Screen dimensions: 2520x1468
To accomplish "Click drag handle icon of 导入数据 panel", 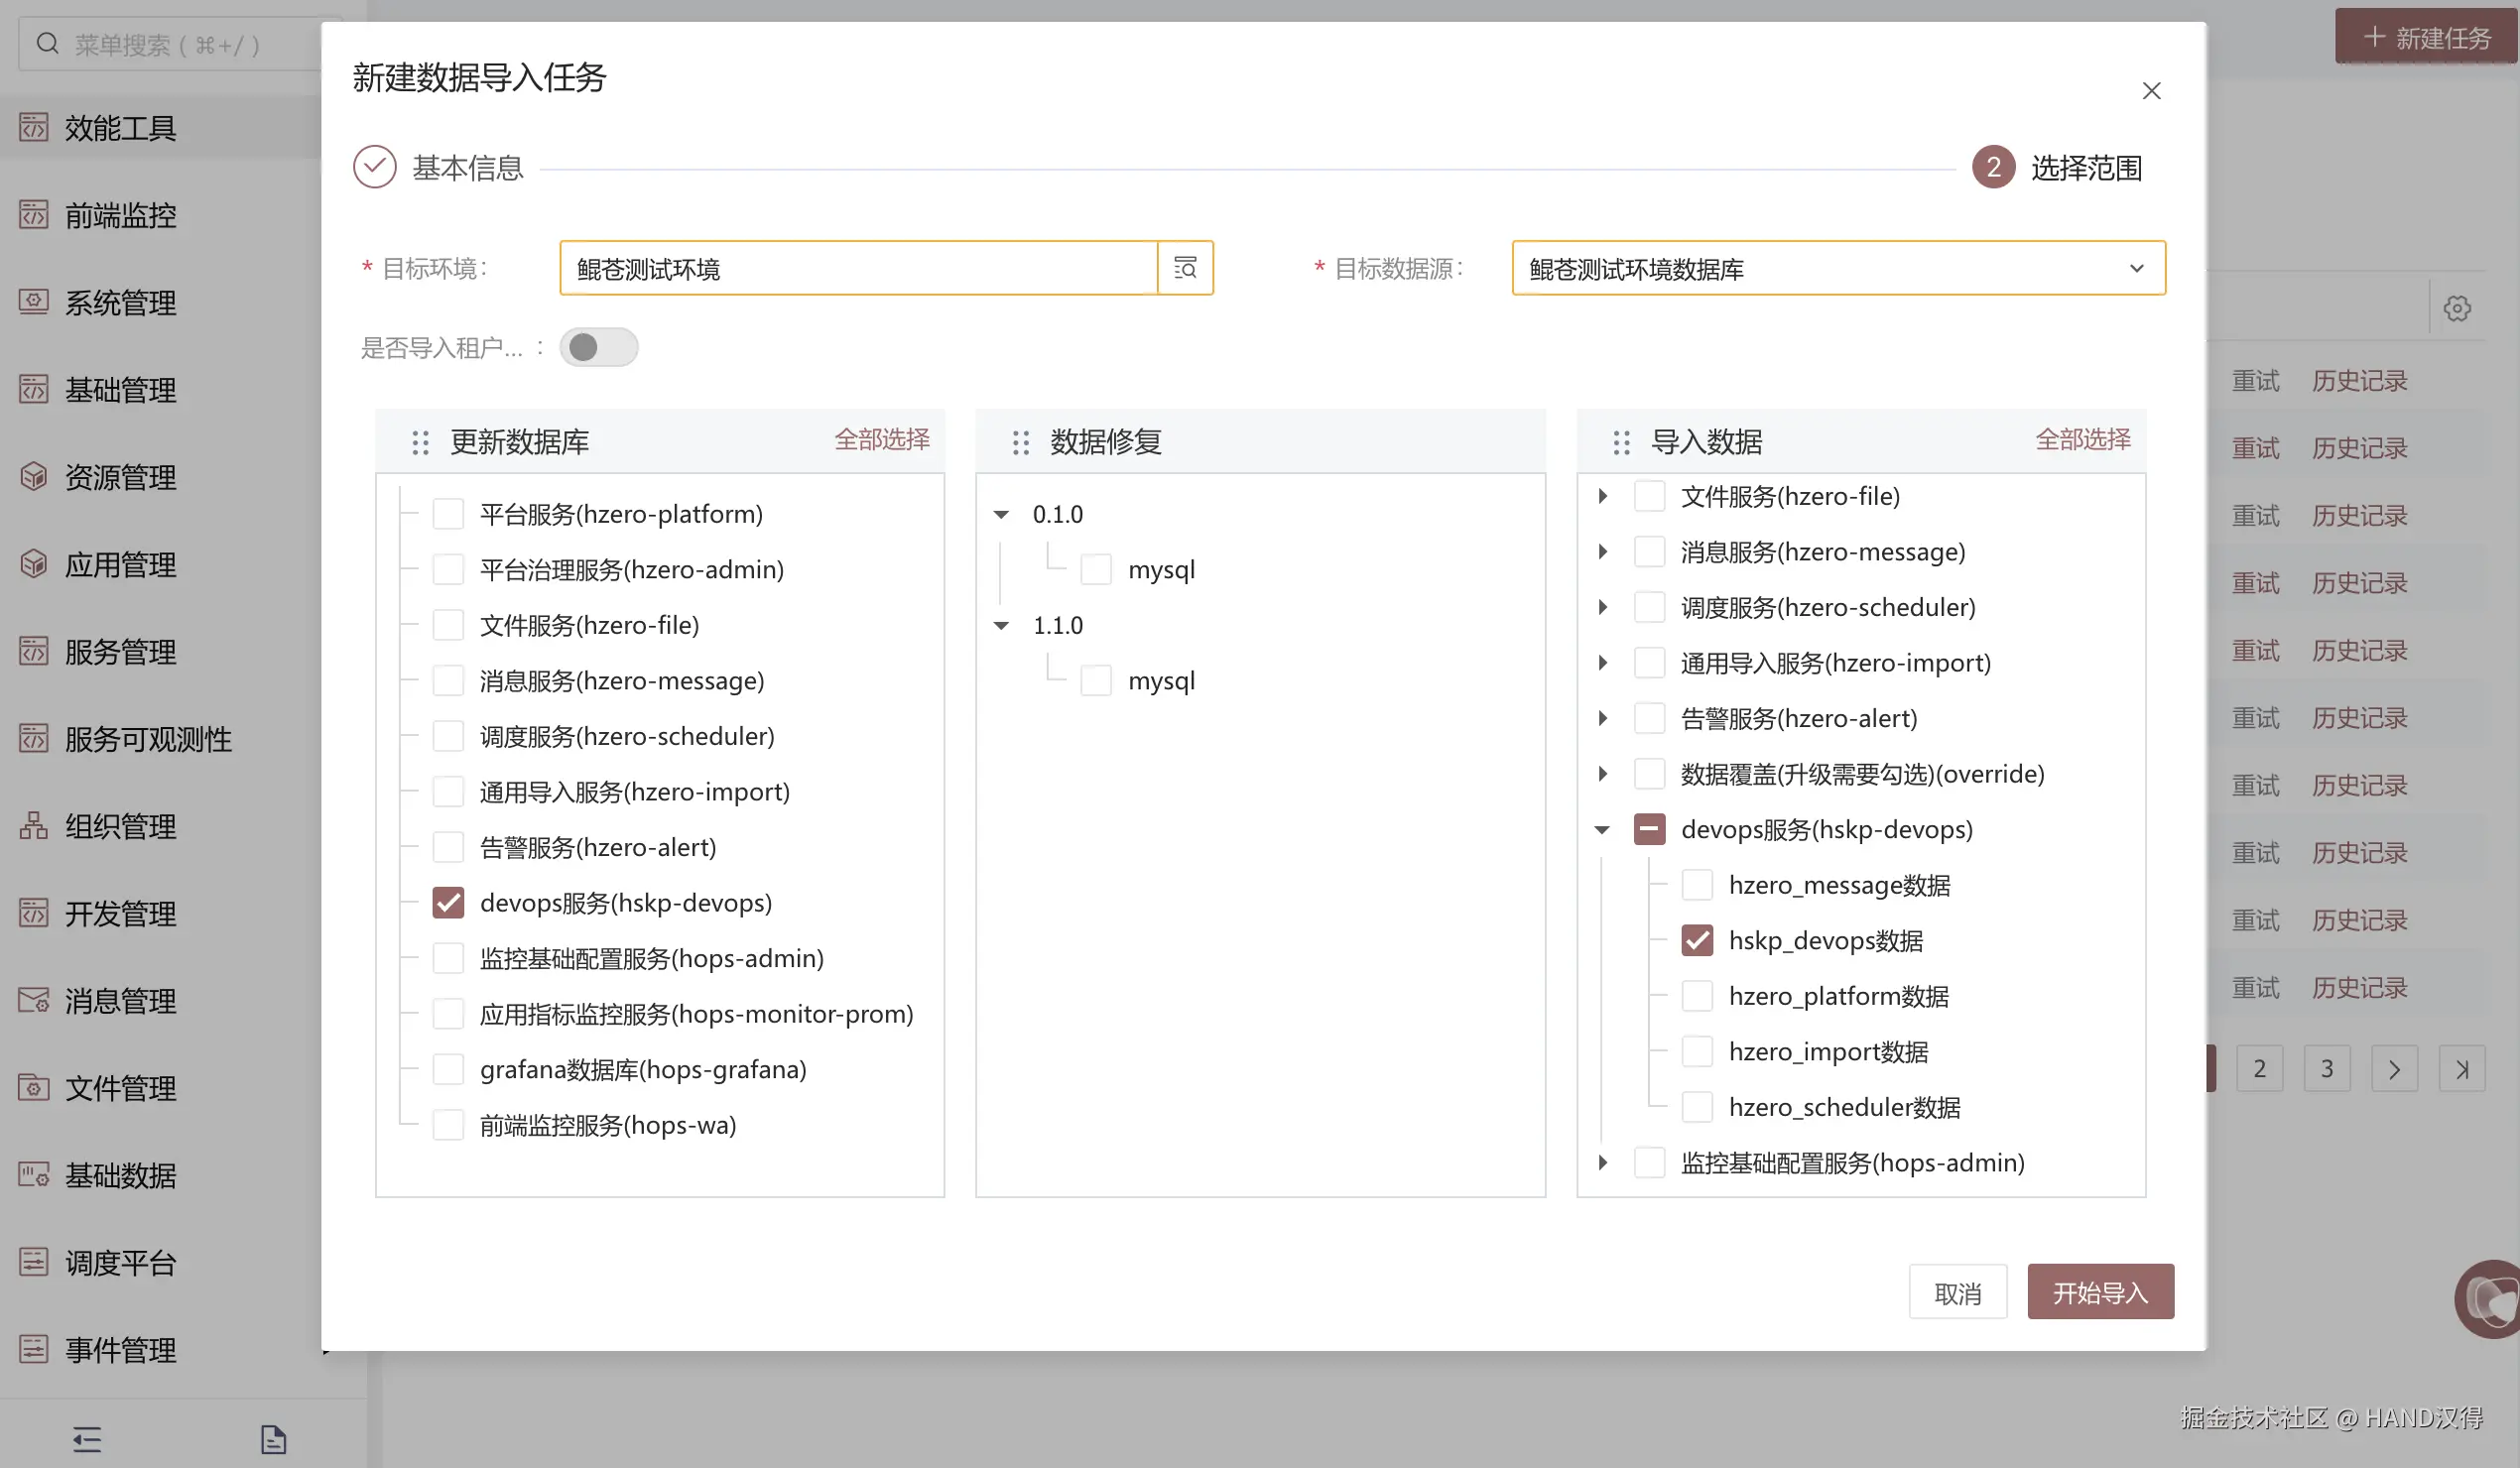I will pyautogui.click(x=1621, y=442).
